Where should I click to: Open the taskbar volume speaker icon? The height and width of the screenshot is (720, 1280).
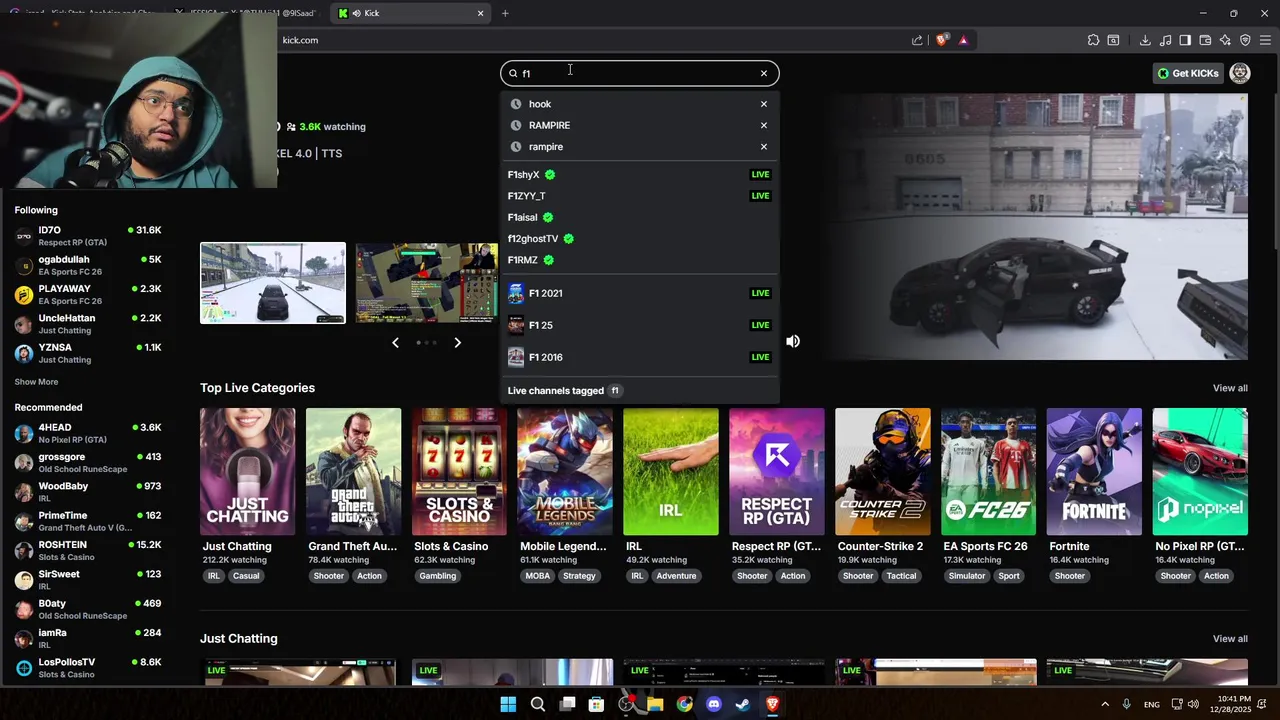1193,704
